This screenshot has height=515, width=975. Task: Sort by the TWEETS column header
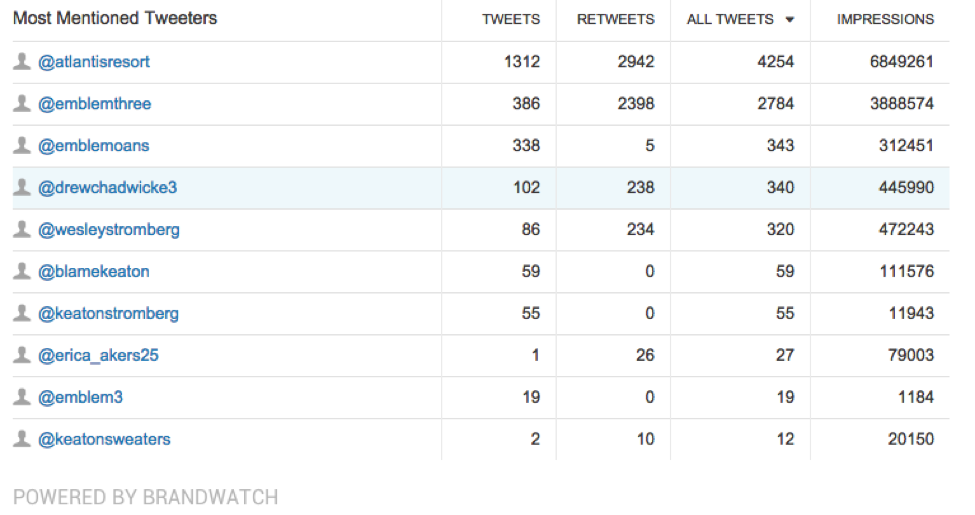[510, 19]
